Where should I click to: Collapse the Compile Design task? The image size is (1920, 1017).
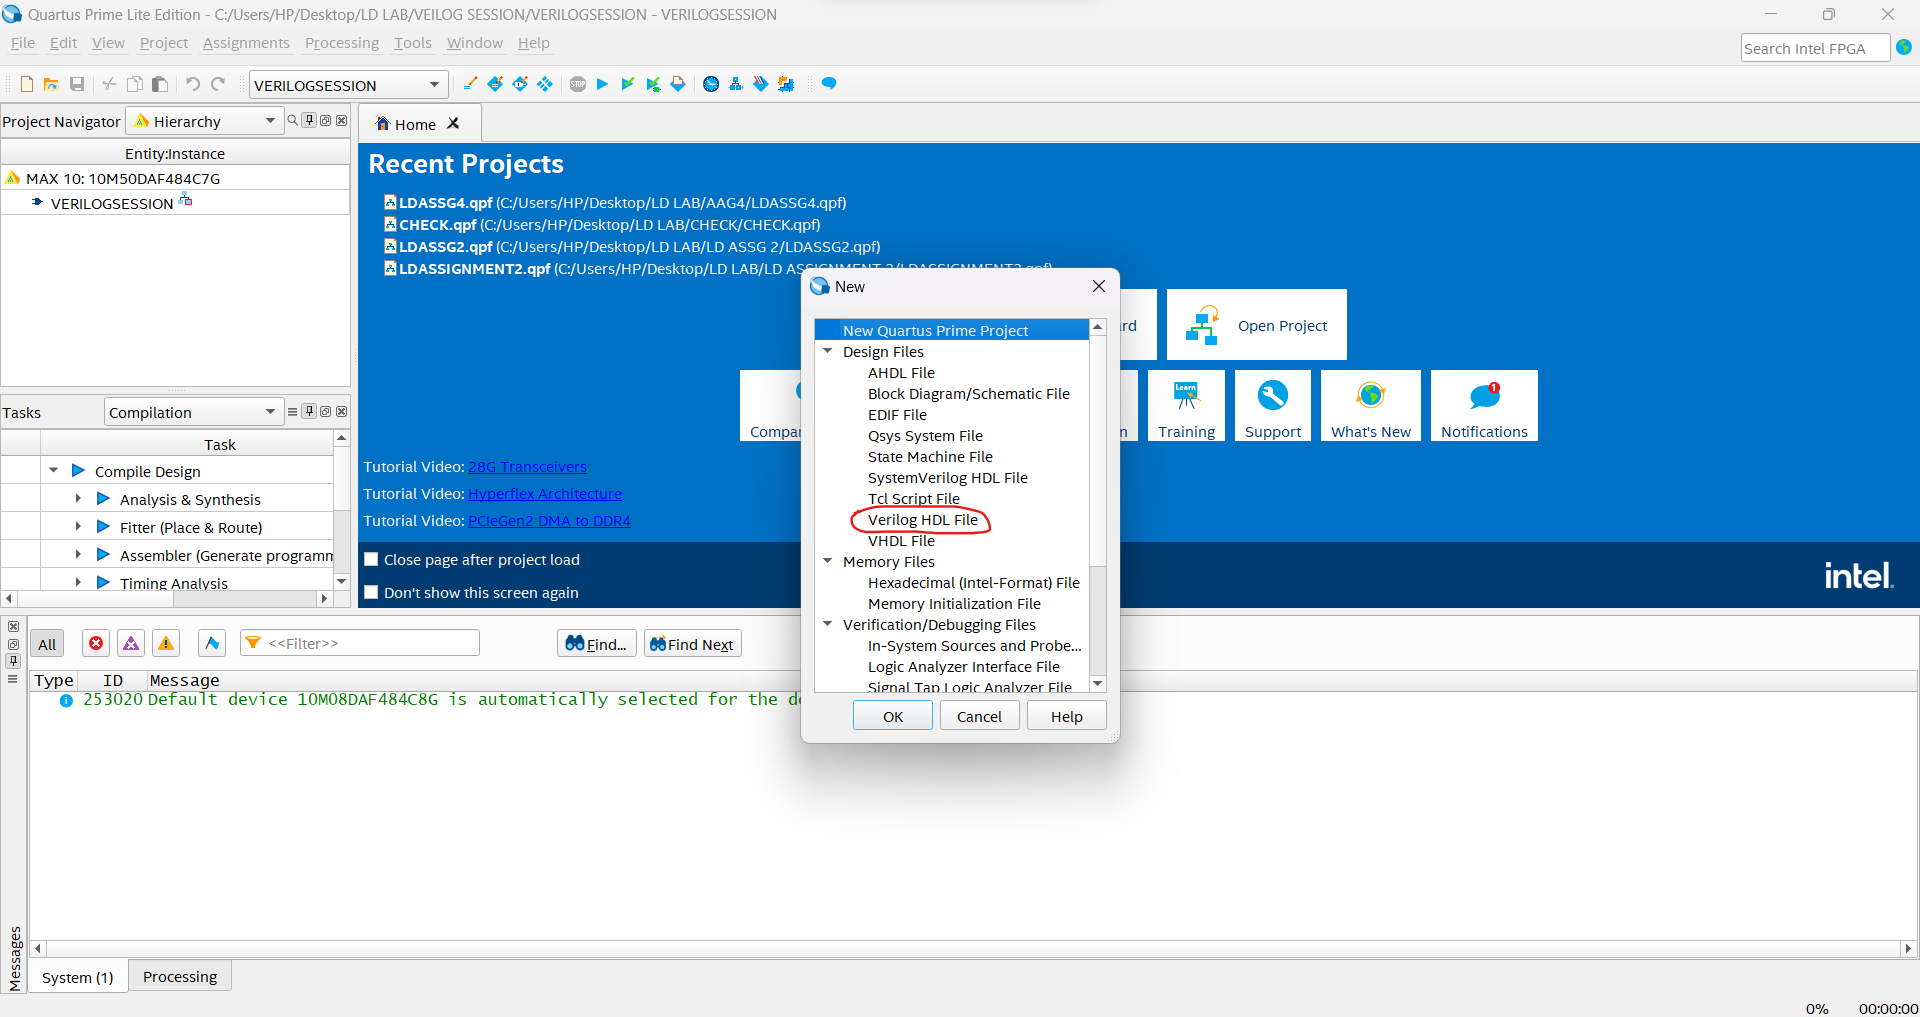(x=54, y=470)
